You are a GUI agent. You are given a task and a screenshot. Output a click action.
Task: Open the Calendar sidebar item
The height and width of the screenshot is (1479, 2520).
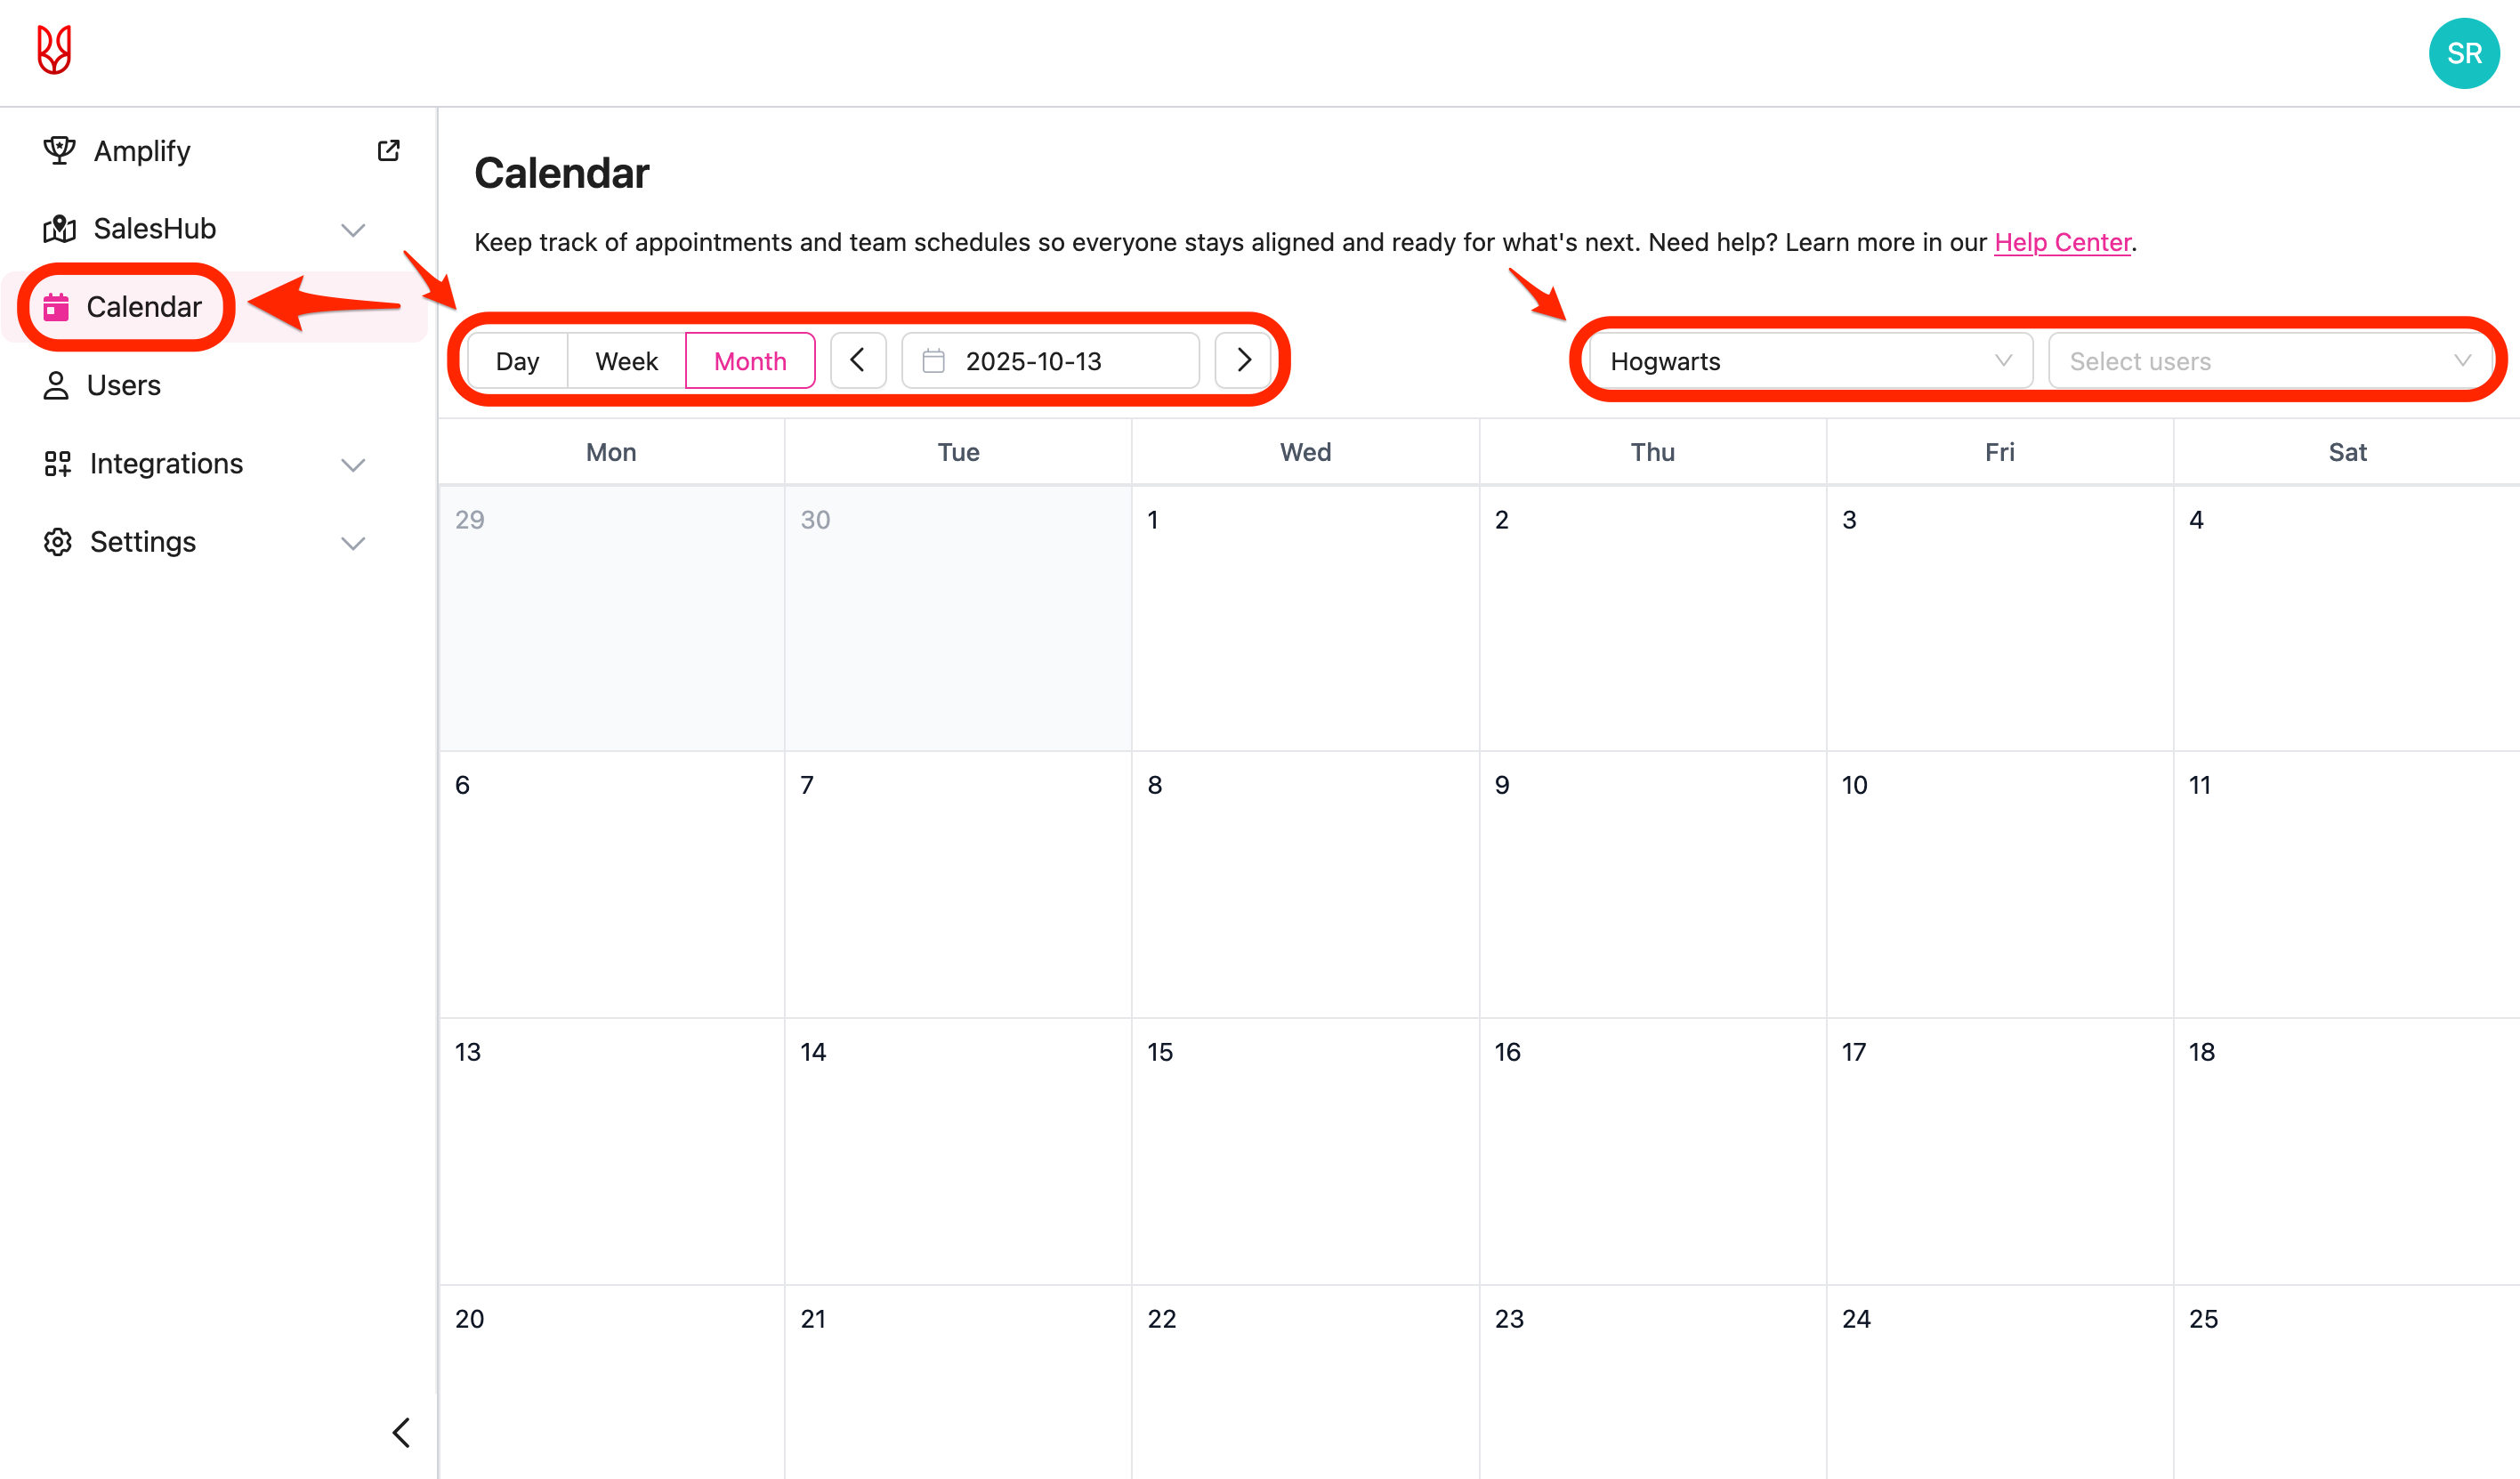143,307
